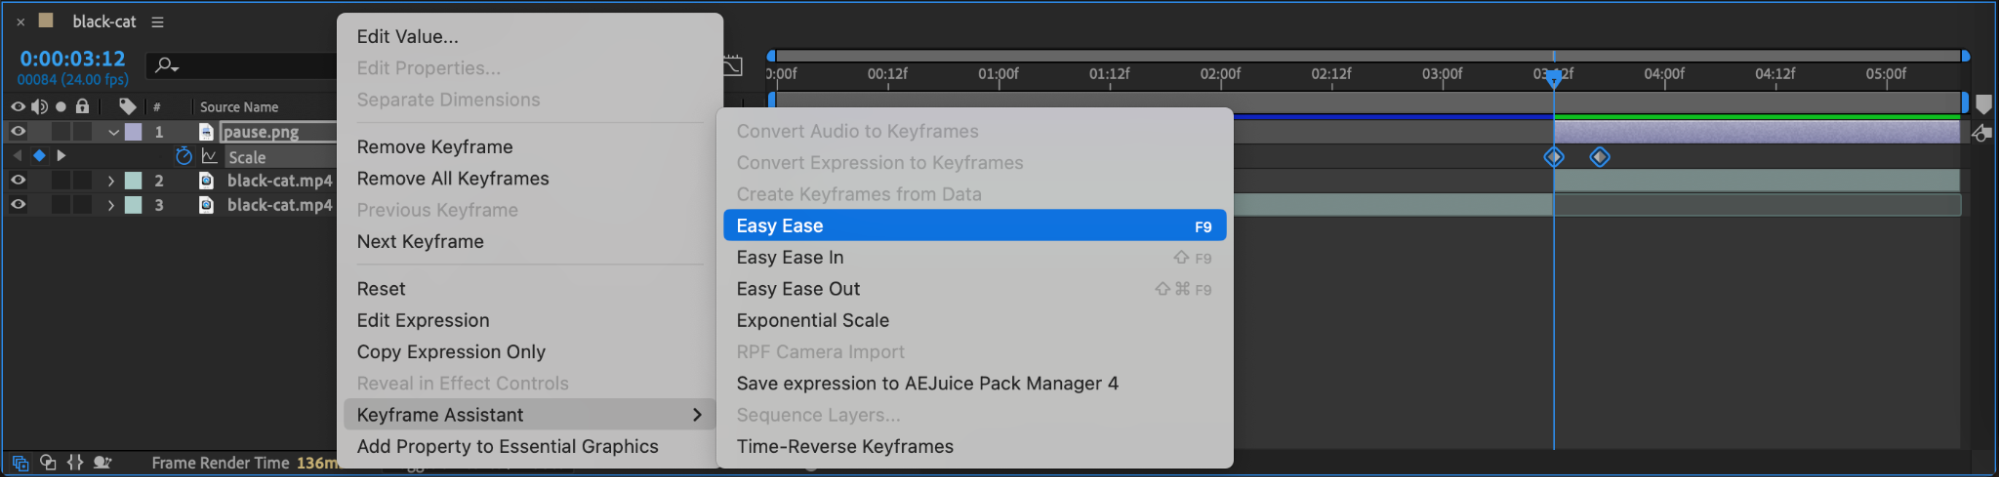Click the layer search magnifier icon

(x=165, y=66)
